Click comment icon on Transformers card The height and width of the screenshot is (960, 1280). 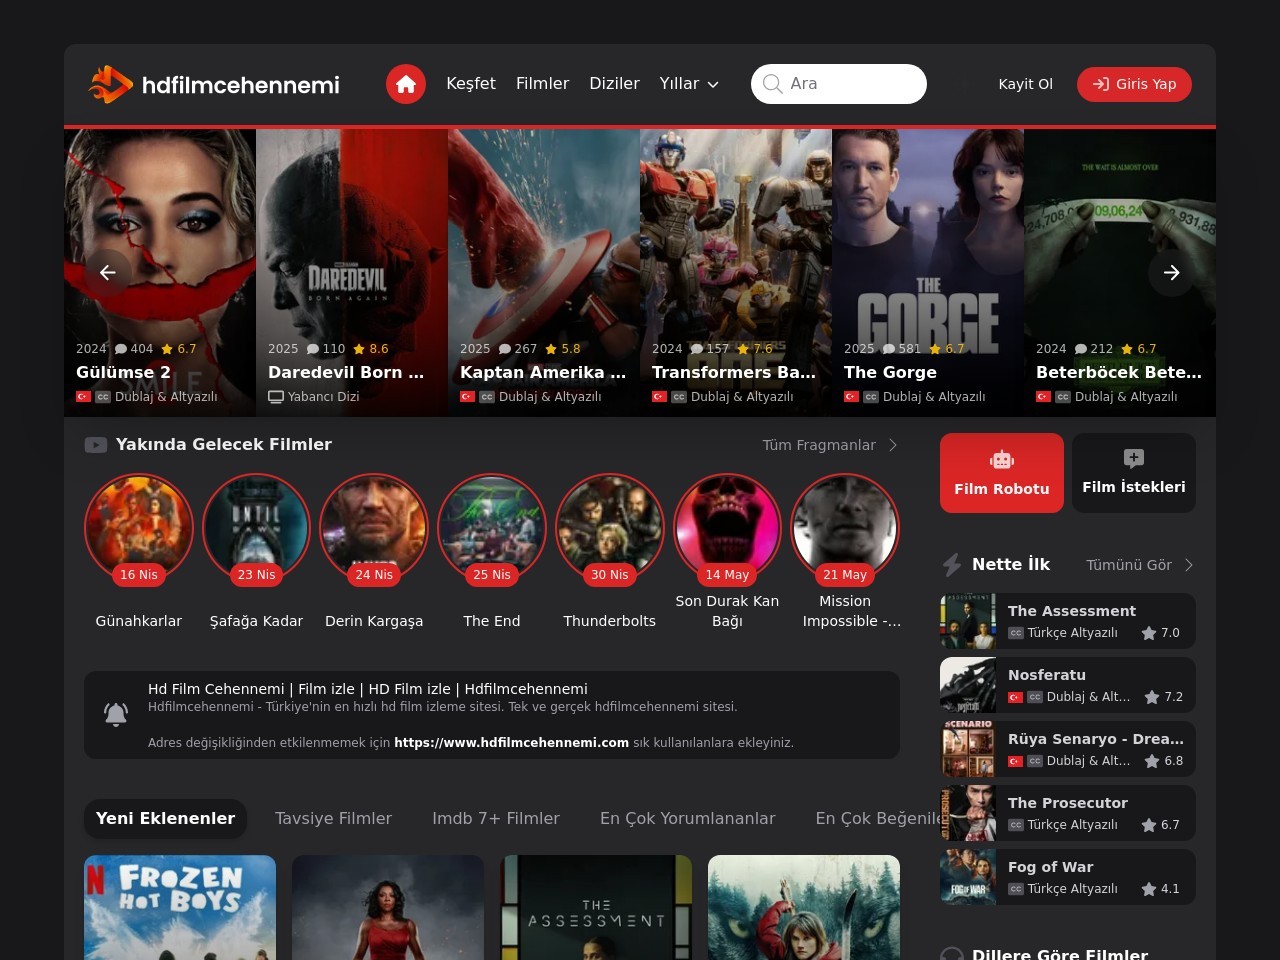(x=697, y=349)
